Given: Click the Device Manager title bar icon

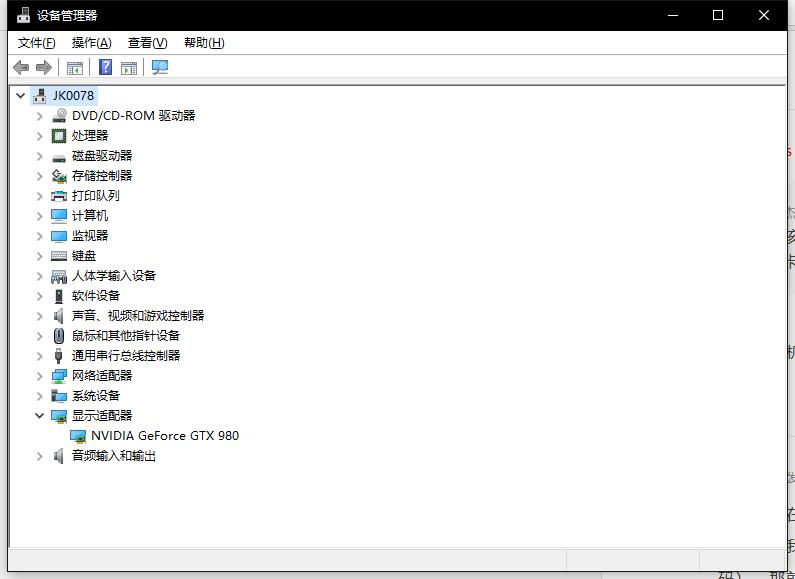Looking at the screenshot, I should (23, 15).
